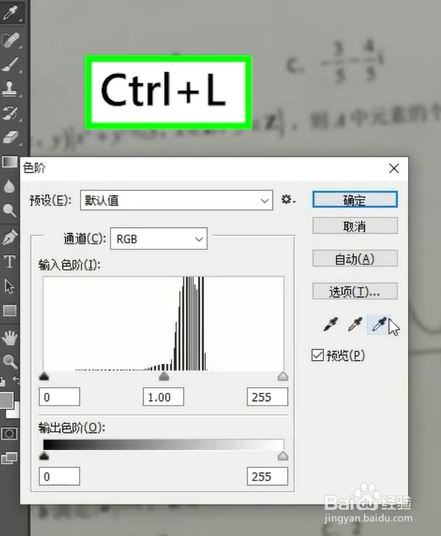Viewport: 441px width, 536px height.
Task: Pick the set black point eyedropper
Action: pyautogui.click(x=330, y=324)
